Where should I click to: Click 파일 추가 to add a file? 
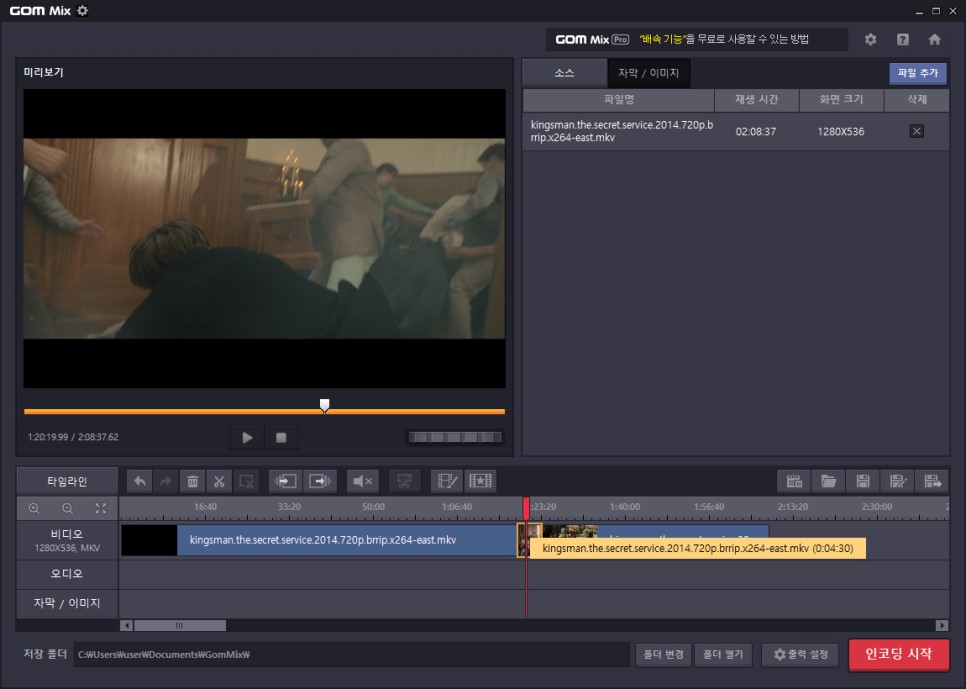[917, 73]
